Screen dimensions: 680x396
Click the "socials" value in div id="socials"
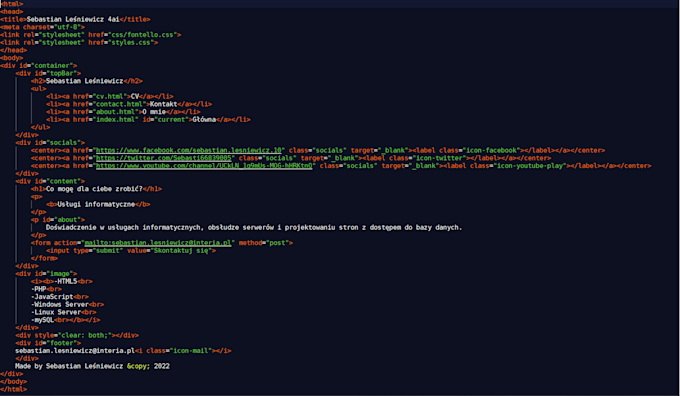pyautogui.click(x=63, y=143)
